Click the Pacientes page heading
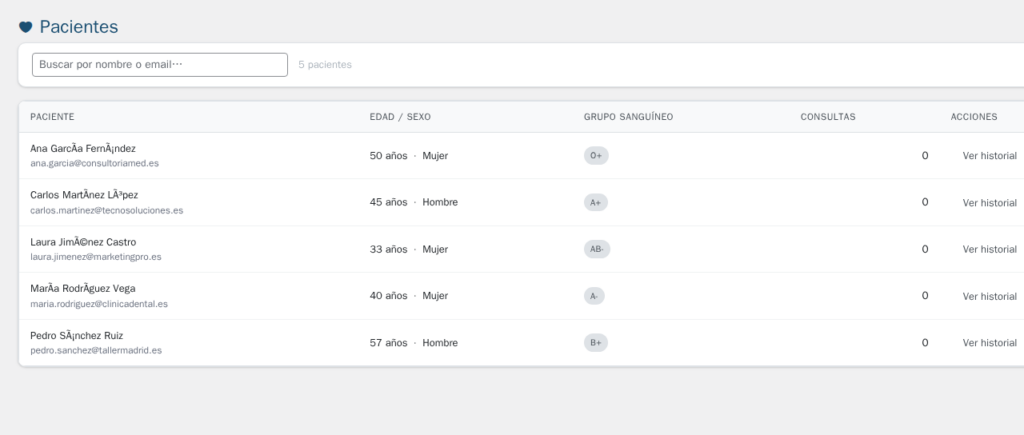This screenshot has height=435, width=1024. (79, 27)
